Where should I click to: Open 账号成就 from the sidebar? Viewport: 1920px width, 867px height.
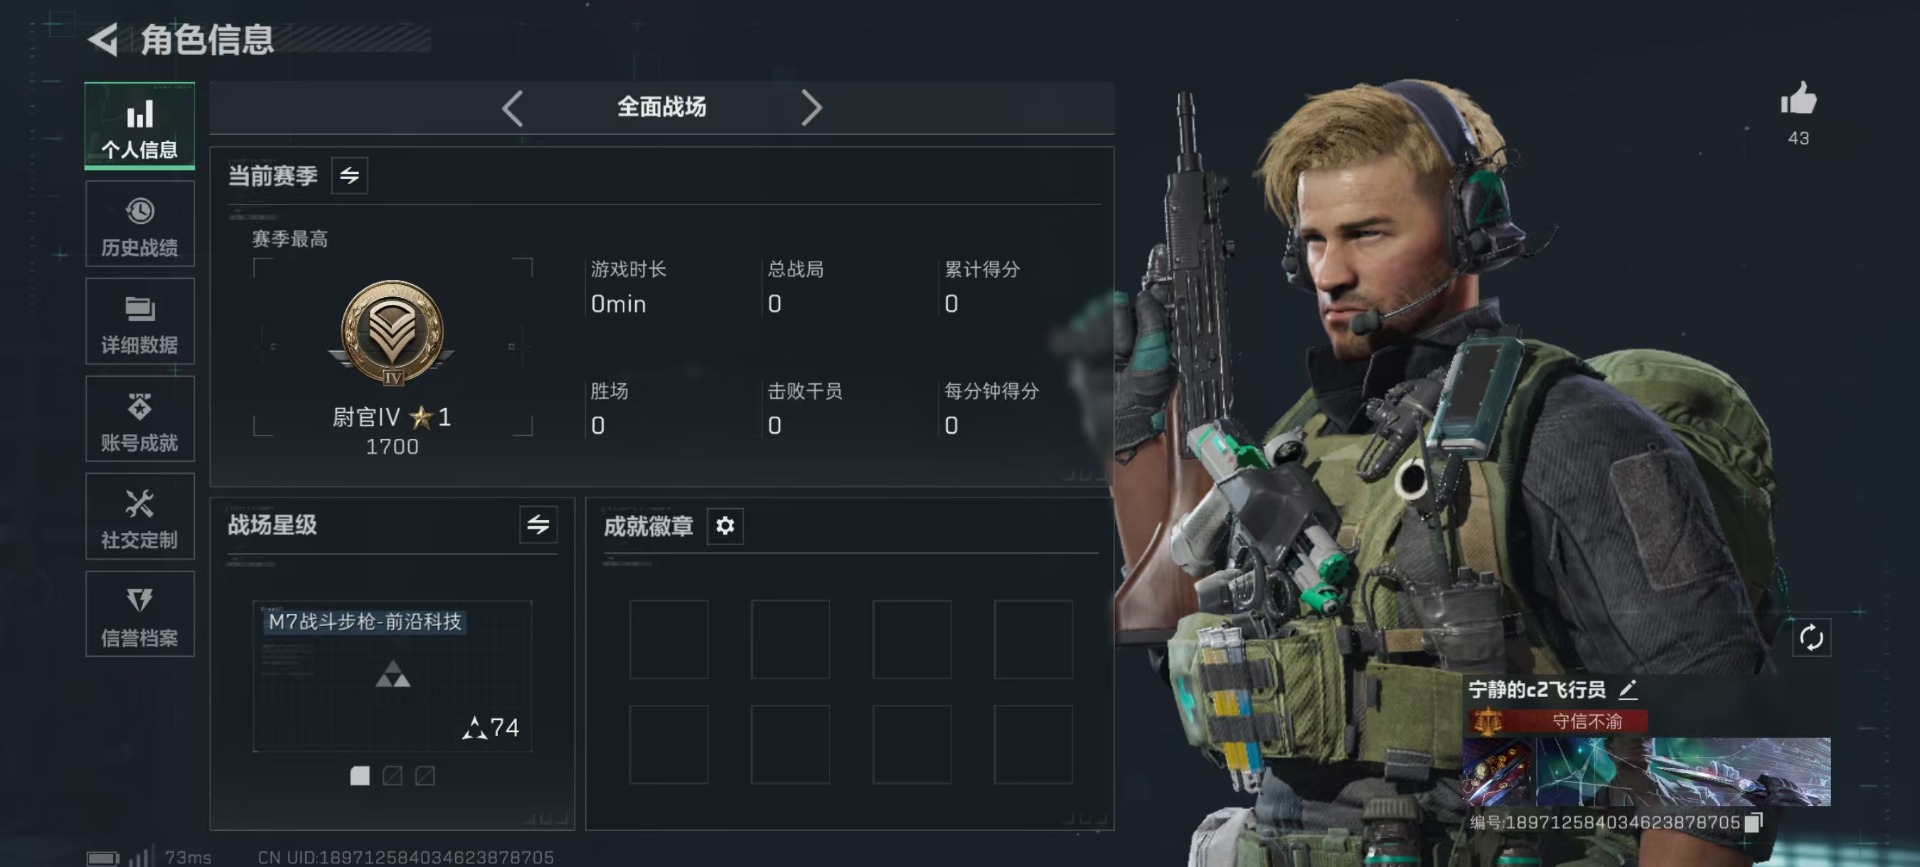coord(140,420)
